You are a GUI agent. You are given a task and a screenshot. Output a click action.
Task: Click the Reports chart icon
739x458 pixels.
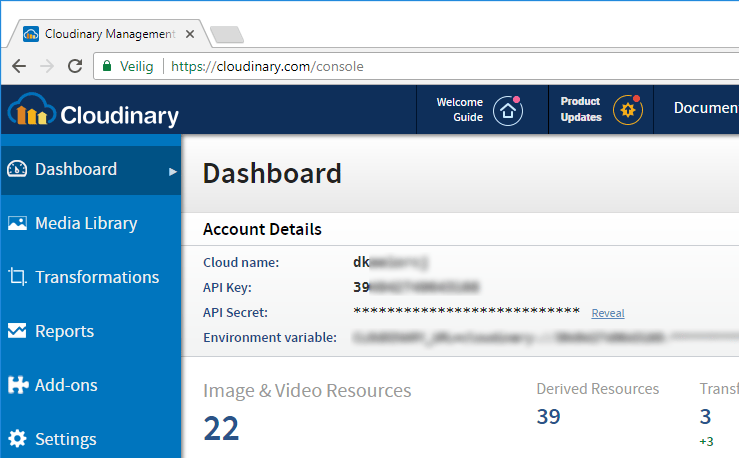point(17,331)
